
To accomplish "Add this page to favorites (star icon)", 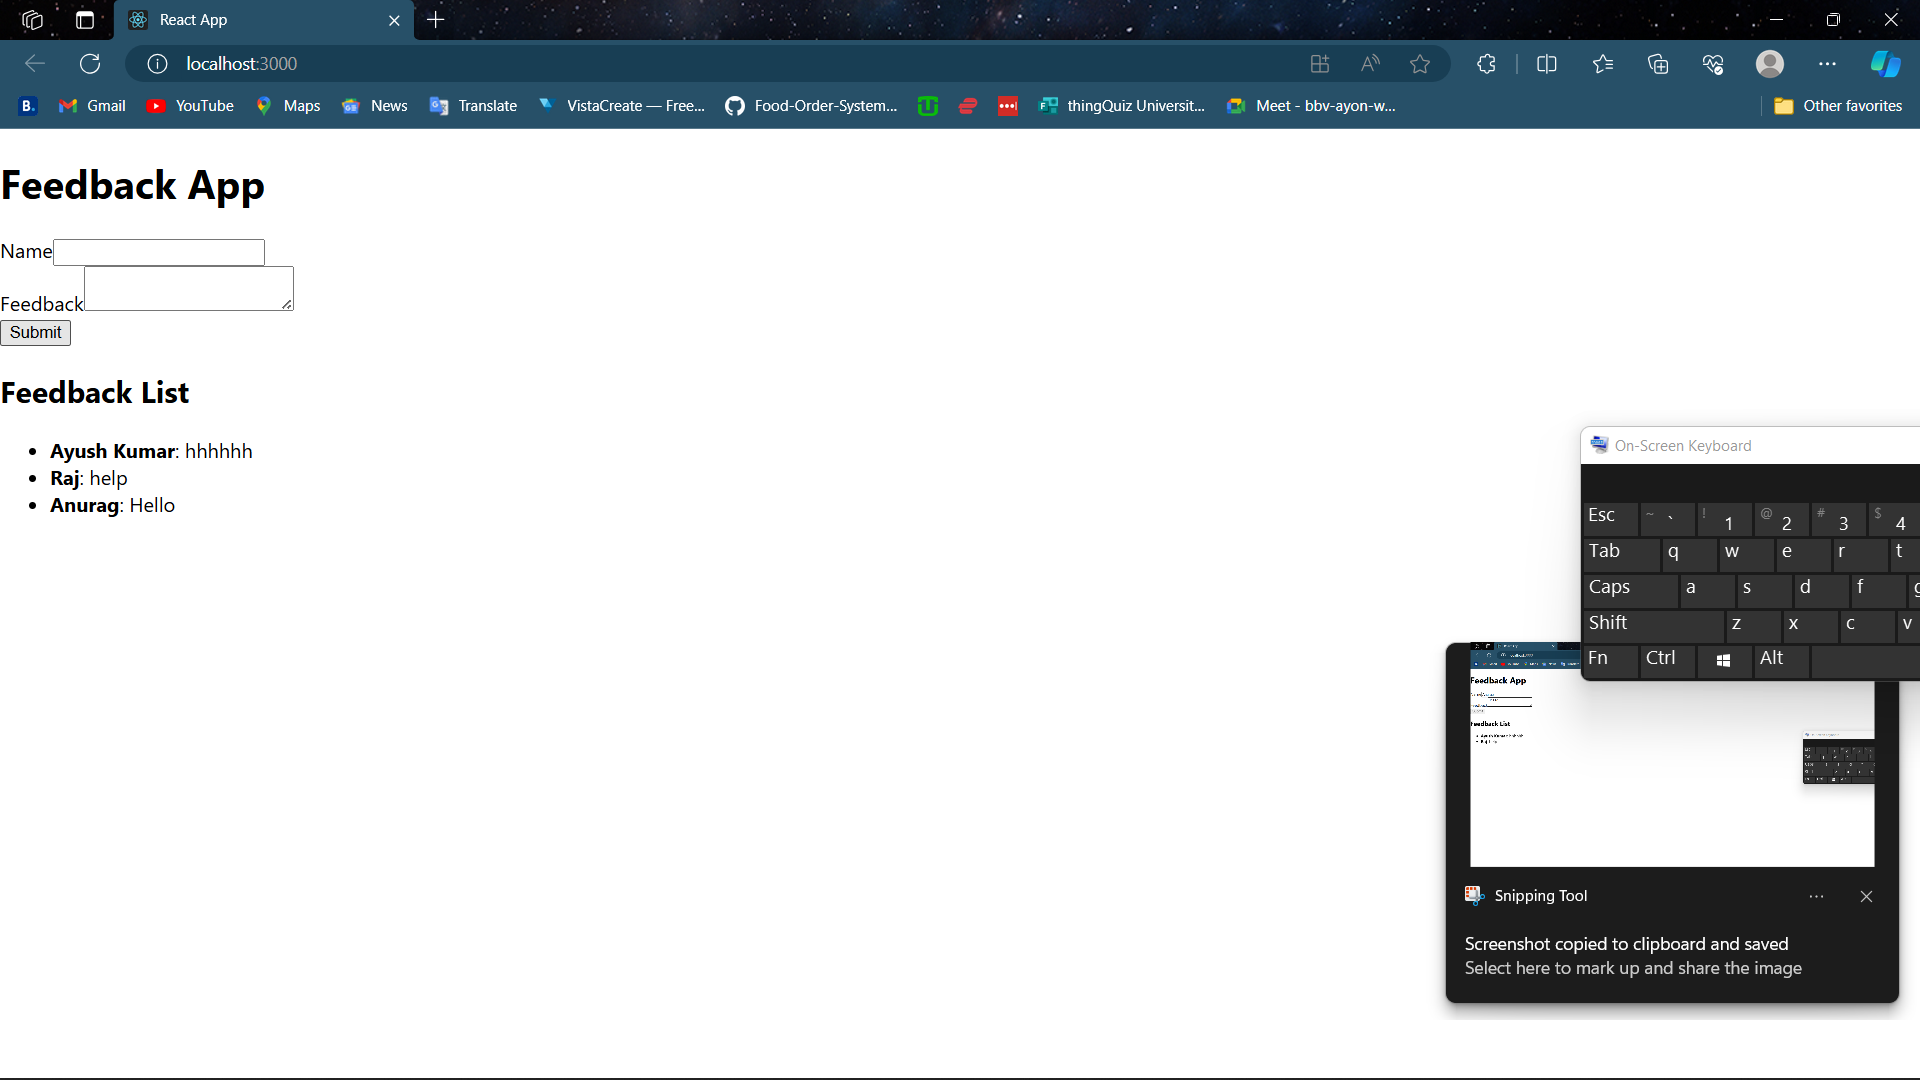I will (1419, 64).
